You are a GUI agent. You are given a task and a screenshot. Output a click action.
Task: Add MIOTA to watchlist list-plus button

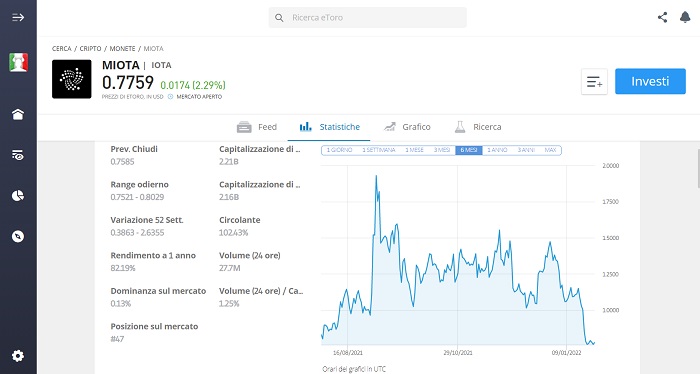594,82
